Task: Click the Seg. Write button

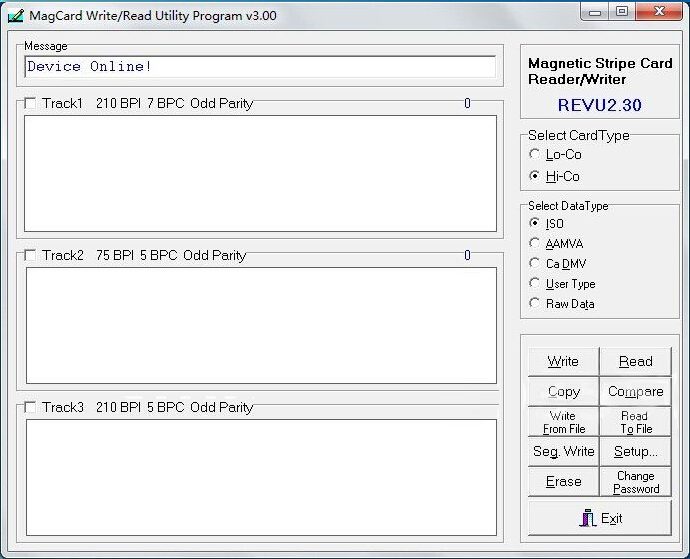Action: pyautogui.click(x=563, y=452)
